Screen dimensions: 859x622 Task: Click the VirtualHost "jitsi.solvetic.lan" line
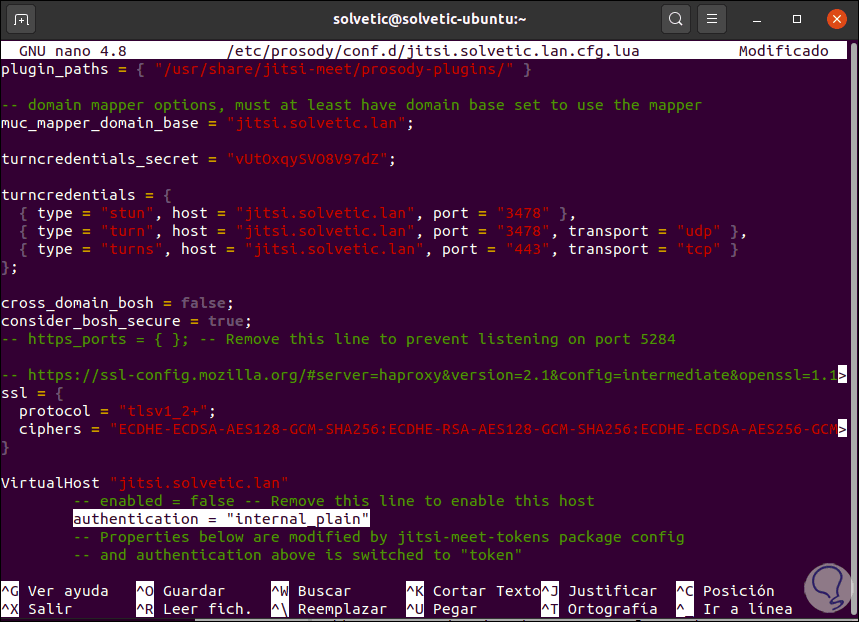tap(145, 483)
